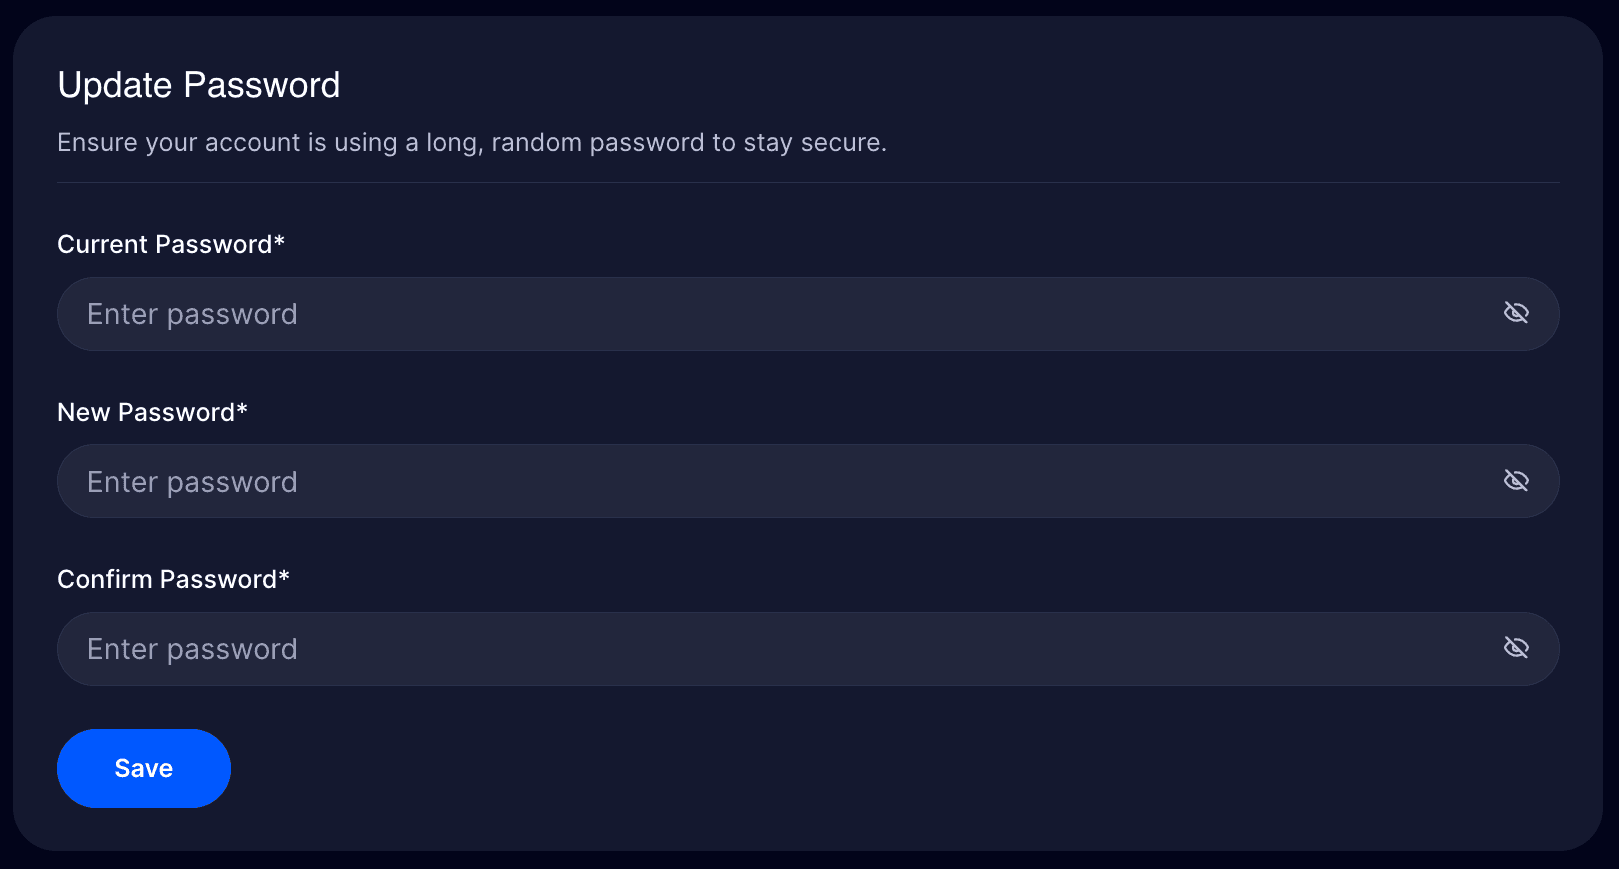Click the hide-password icon in the first field
Viewport: 1619px width, 869px height.
pyautogui.click(x=1516, y=312)
